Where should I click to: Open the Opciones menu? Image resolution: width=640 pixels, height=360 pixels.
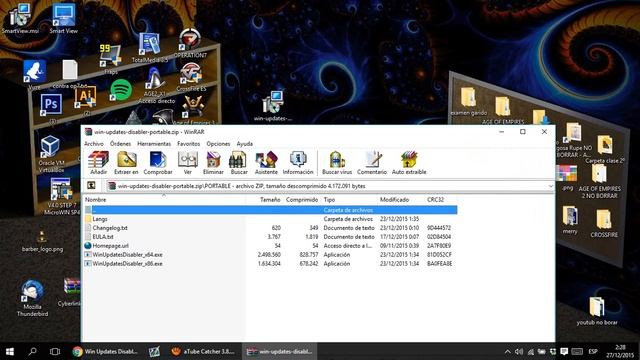point(218,144)
